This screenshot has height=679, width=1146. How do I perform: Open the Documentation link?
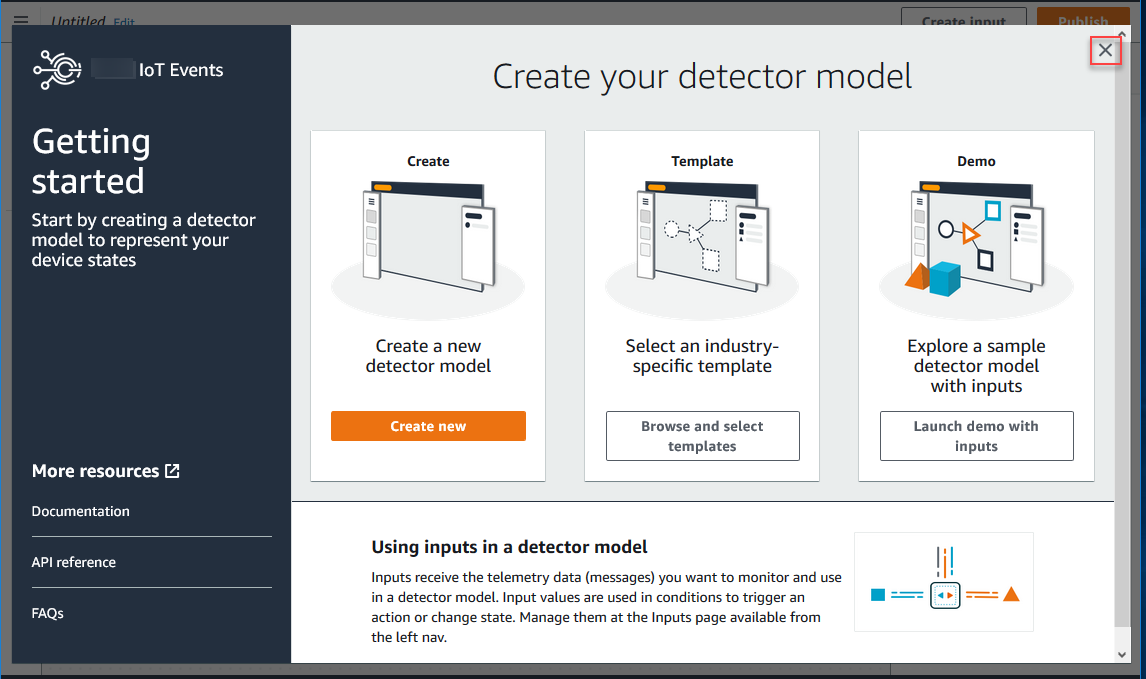tap(81, 511)
